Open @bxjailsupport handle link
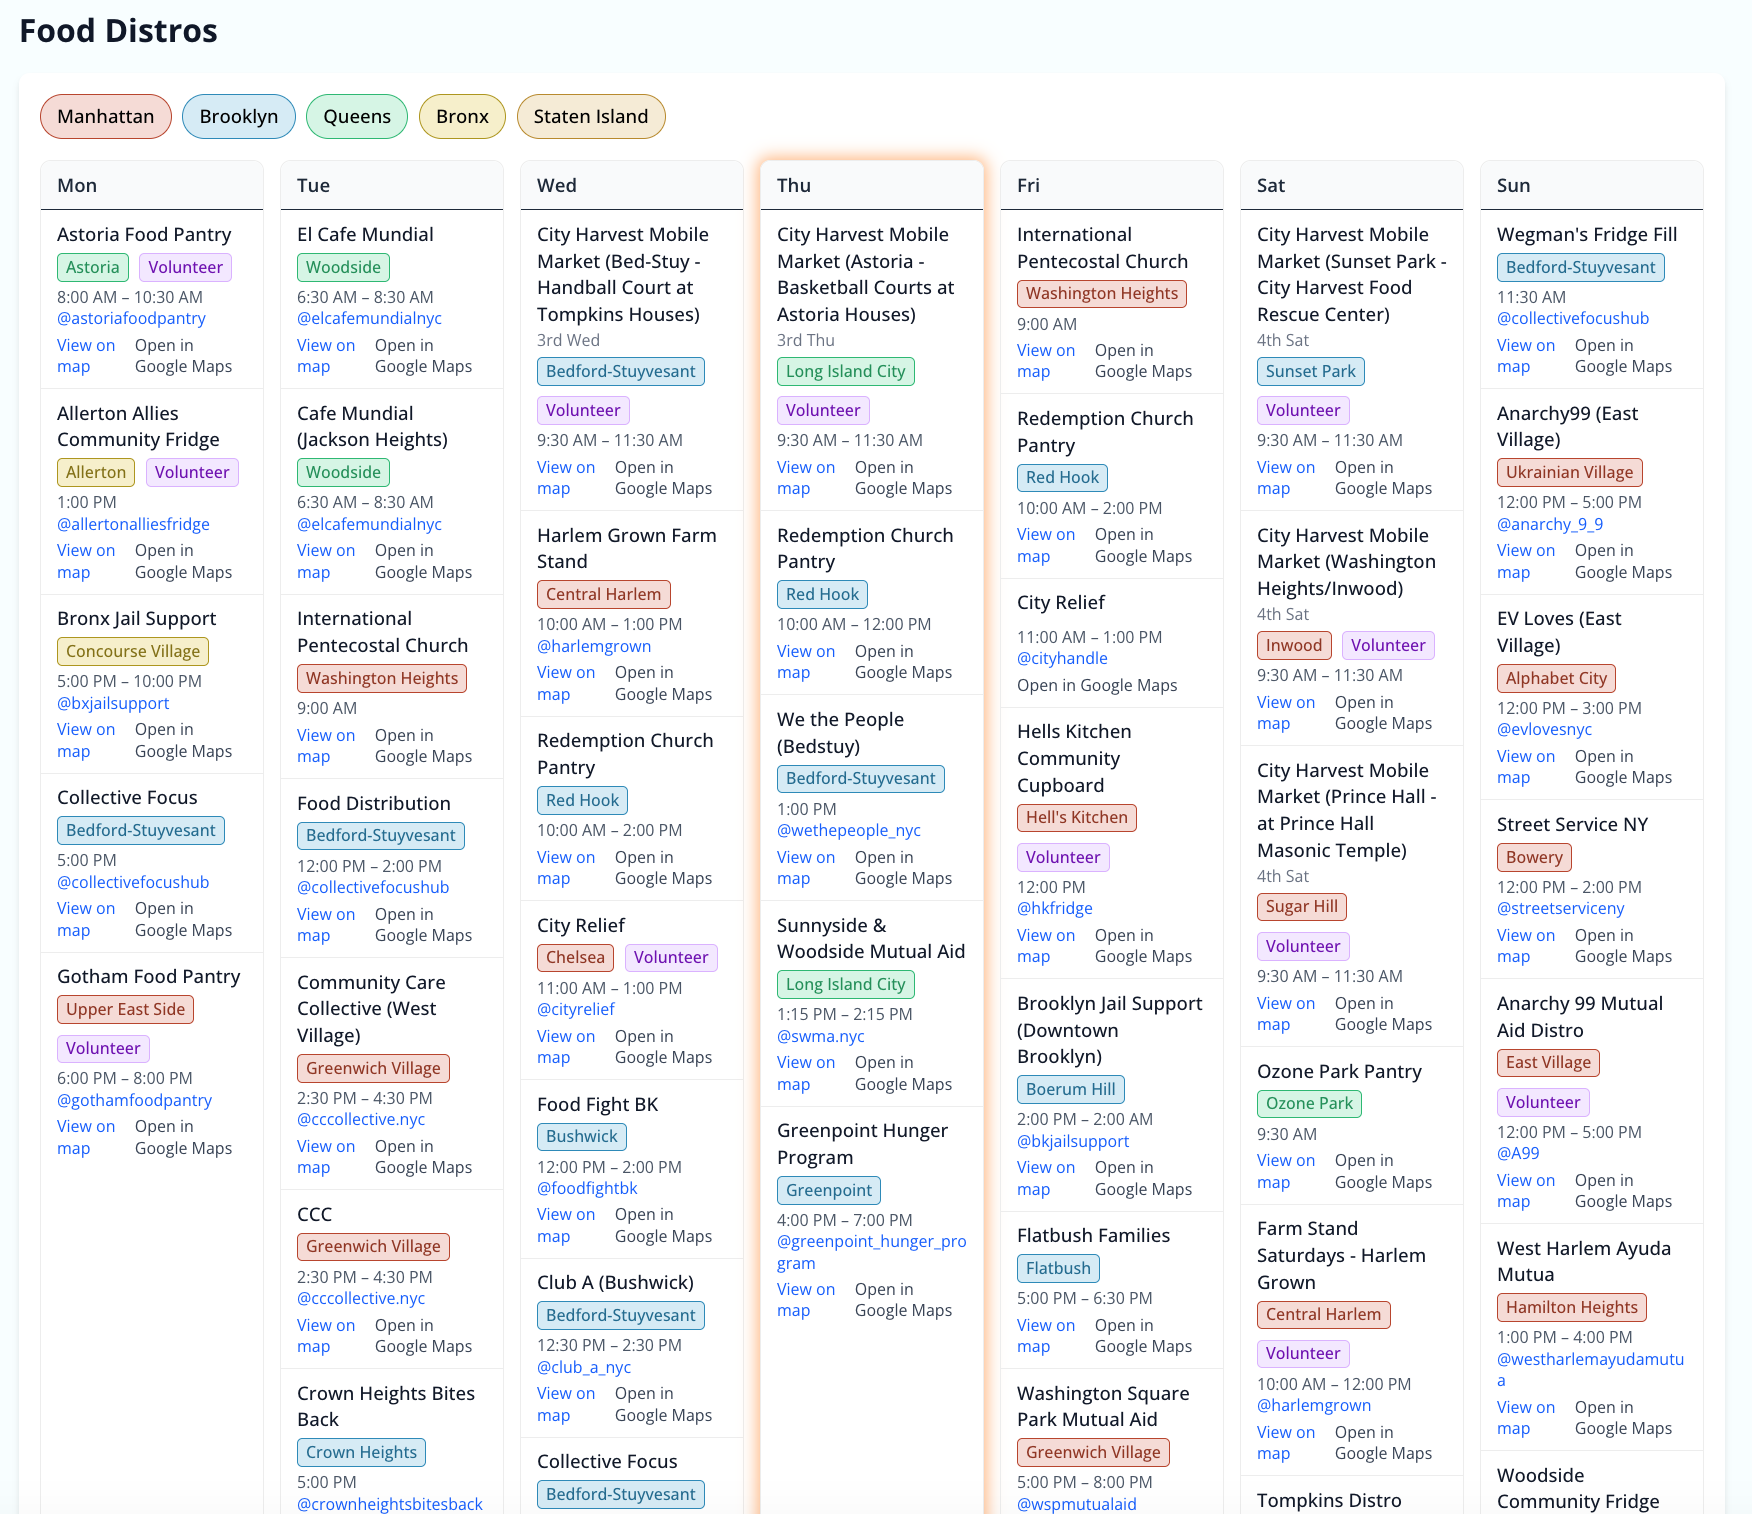 (x=113, y=703)
